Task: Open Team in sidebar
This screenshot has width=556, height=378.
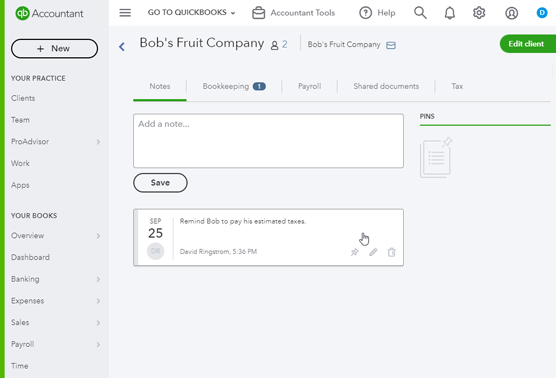Action: coord(20,120)
